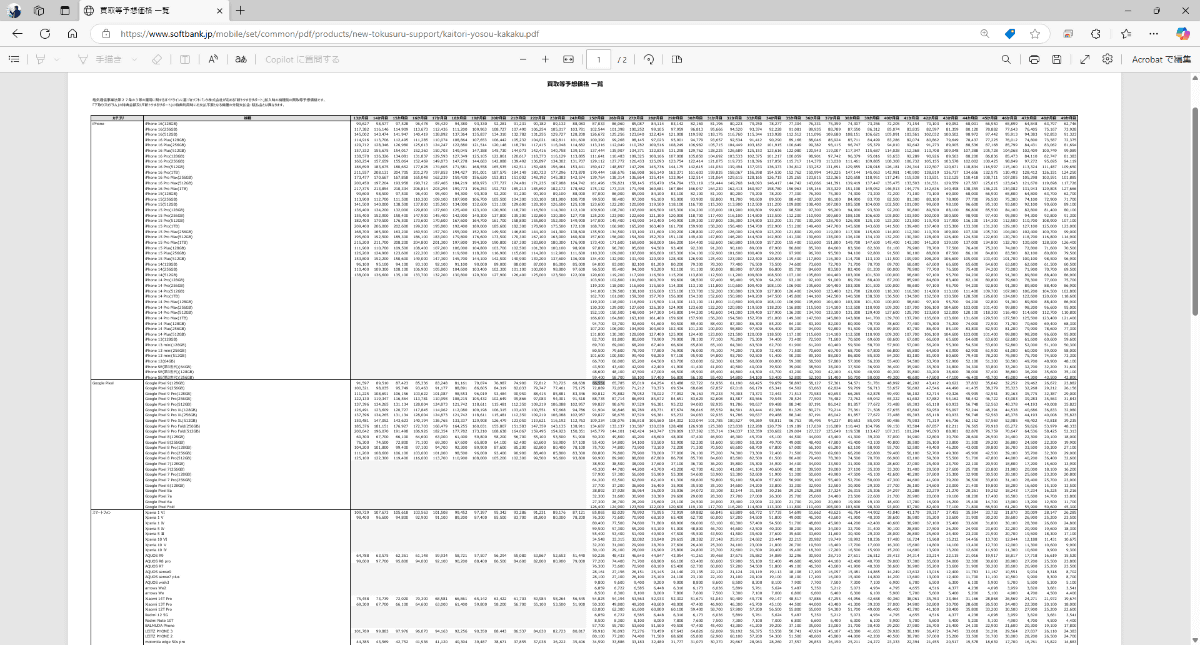This screenshot has width=1200, height=645.
Task: Expand the highlight color options dropdown
Action: coord(56,59)
